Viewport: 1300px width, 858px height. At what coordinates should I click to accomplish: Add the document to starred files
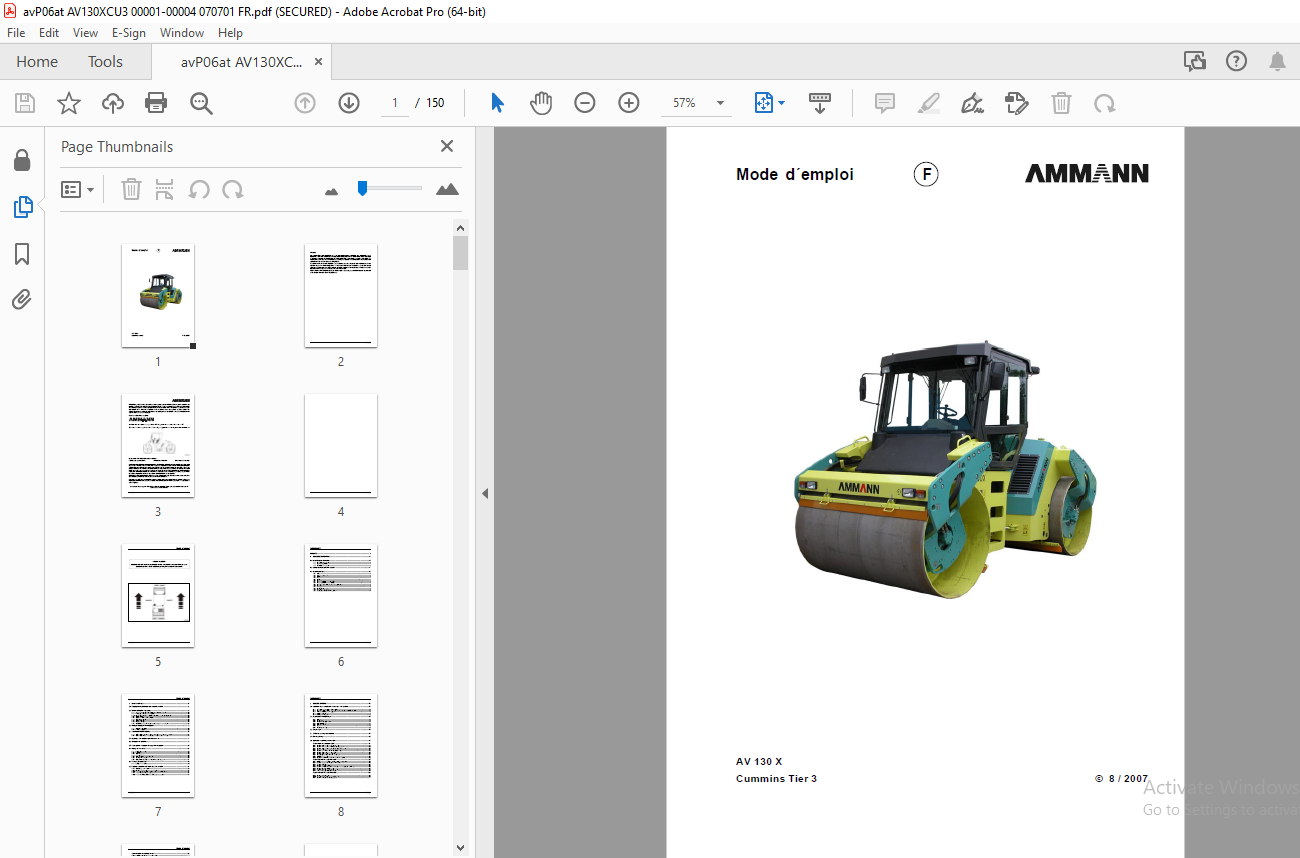click(68, 103)
